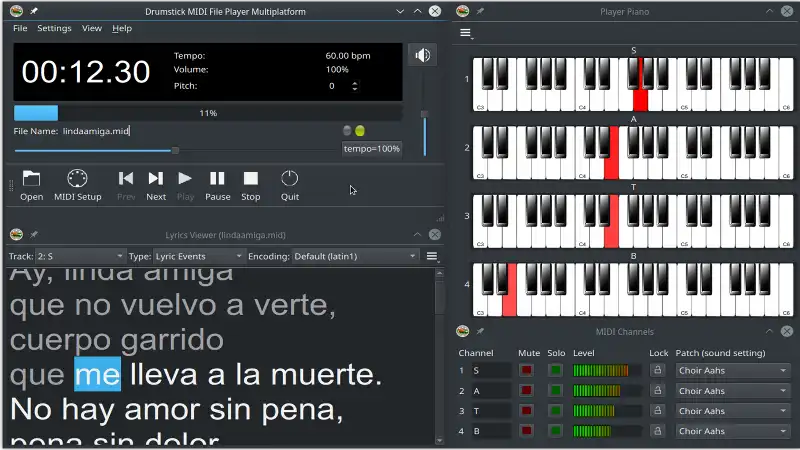
Task: Click title bar dropdown arrow of Drumstick window
Action: point(400,11)
